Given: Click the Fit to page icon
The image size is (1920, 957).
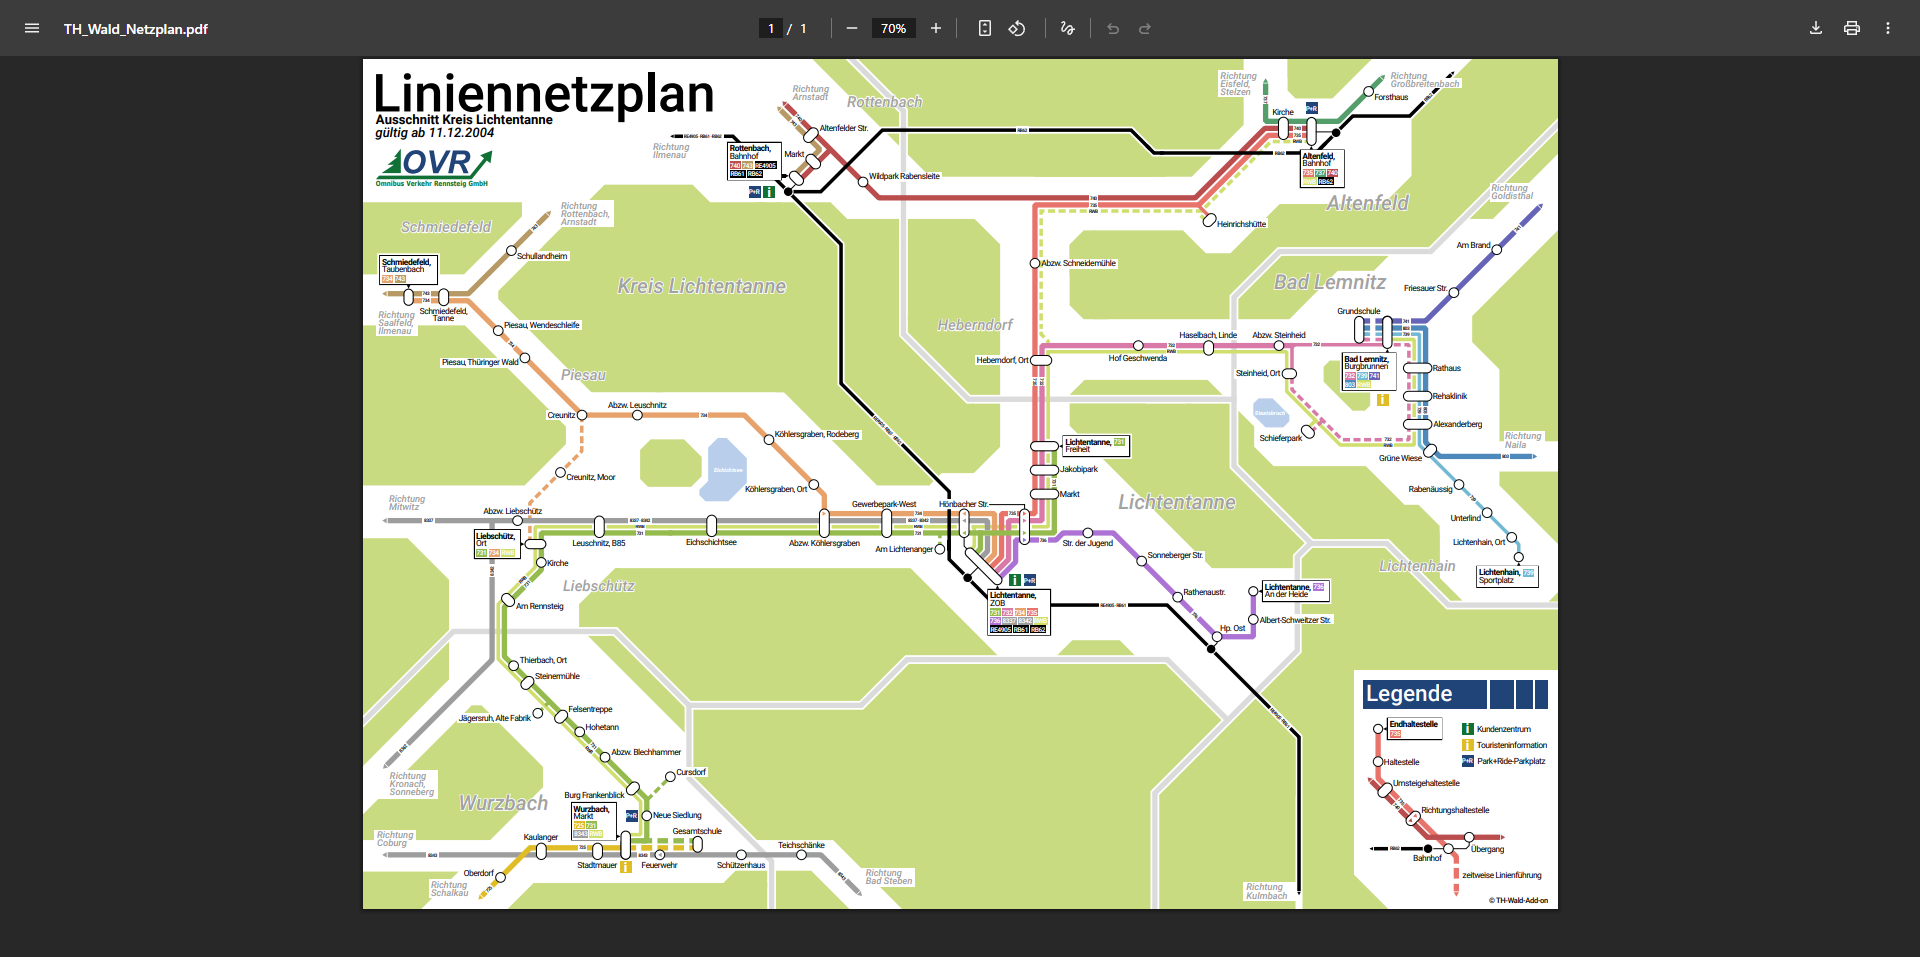Looking at the screenshot, I should pyautogui.click(x=985, y=28).
